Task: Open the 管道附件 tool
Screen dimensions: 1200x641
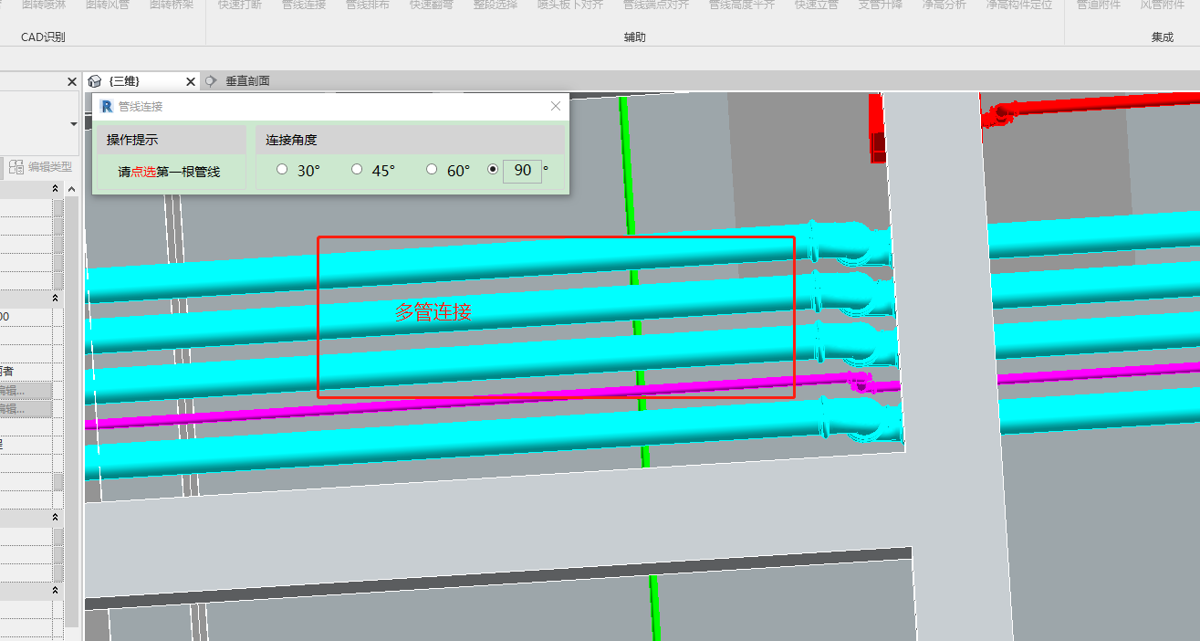Action: (x=1098, y=5)
